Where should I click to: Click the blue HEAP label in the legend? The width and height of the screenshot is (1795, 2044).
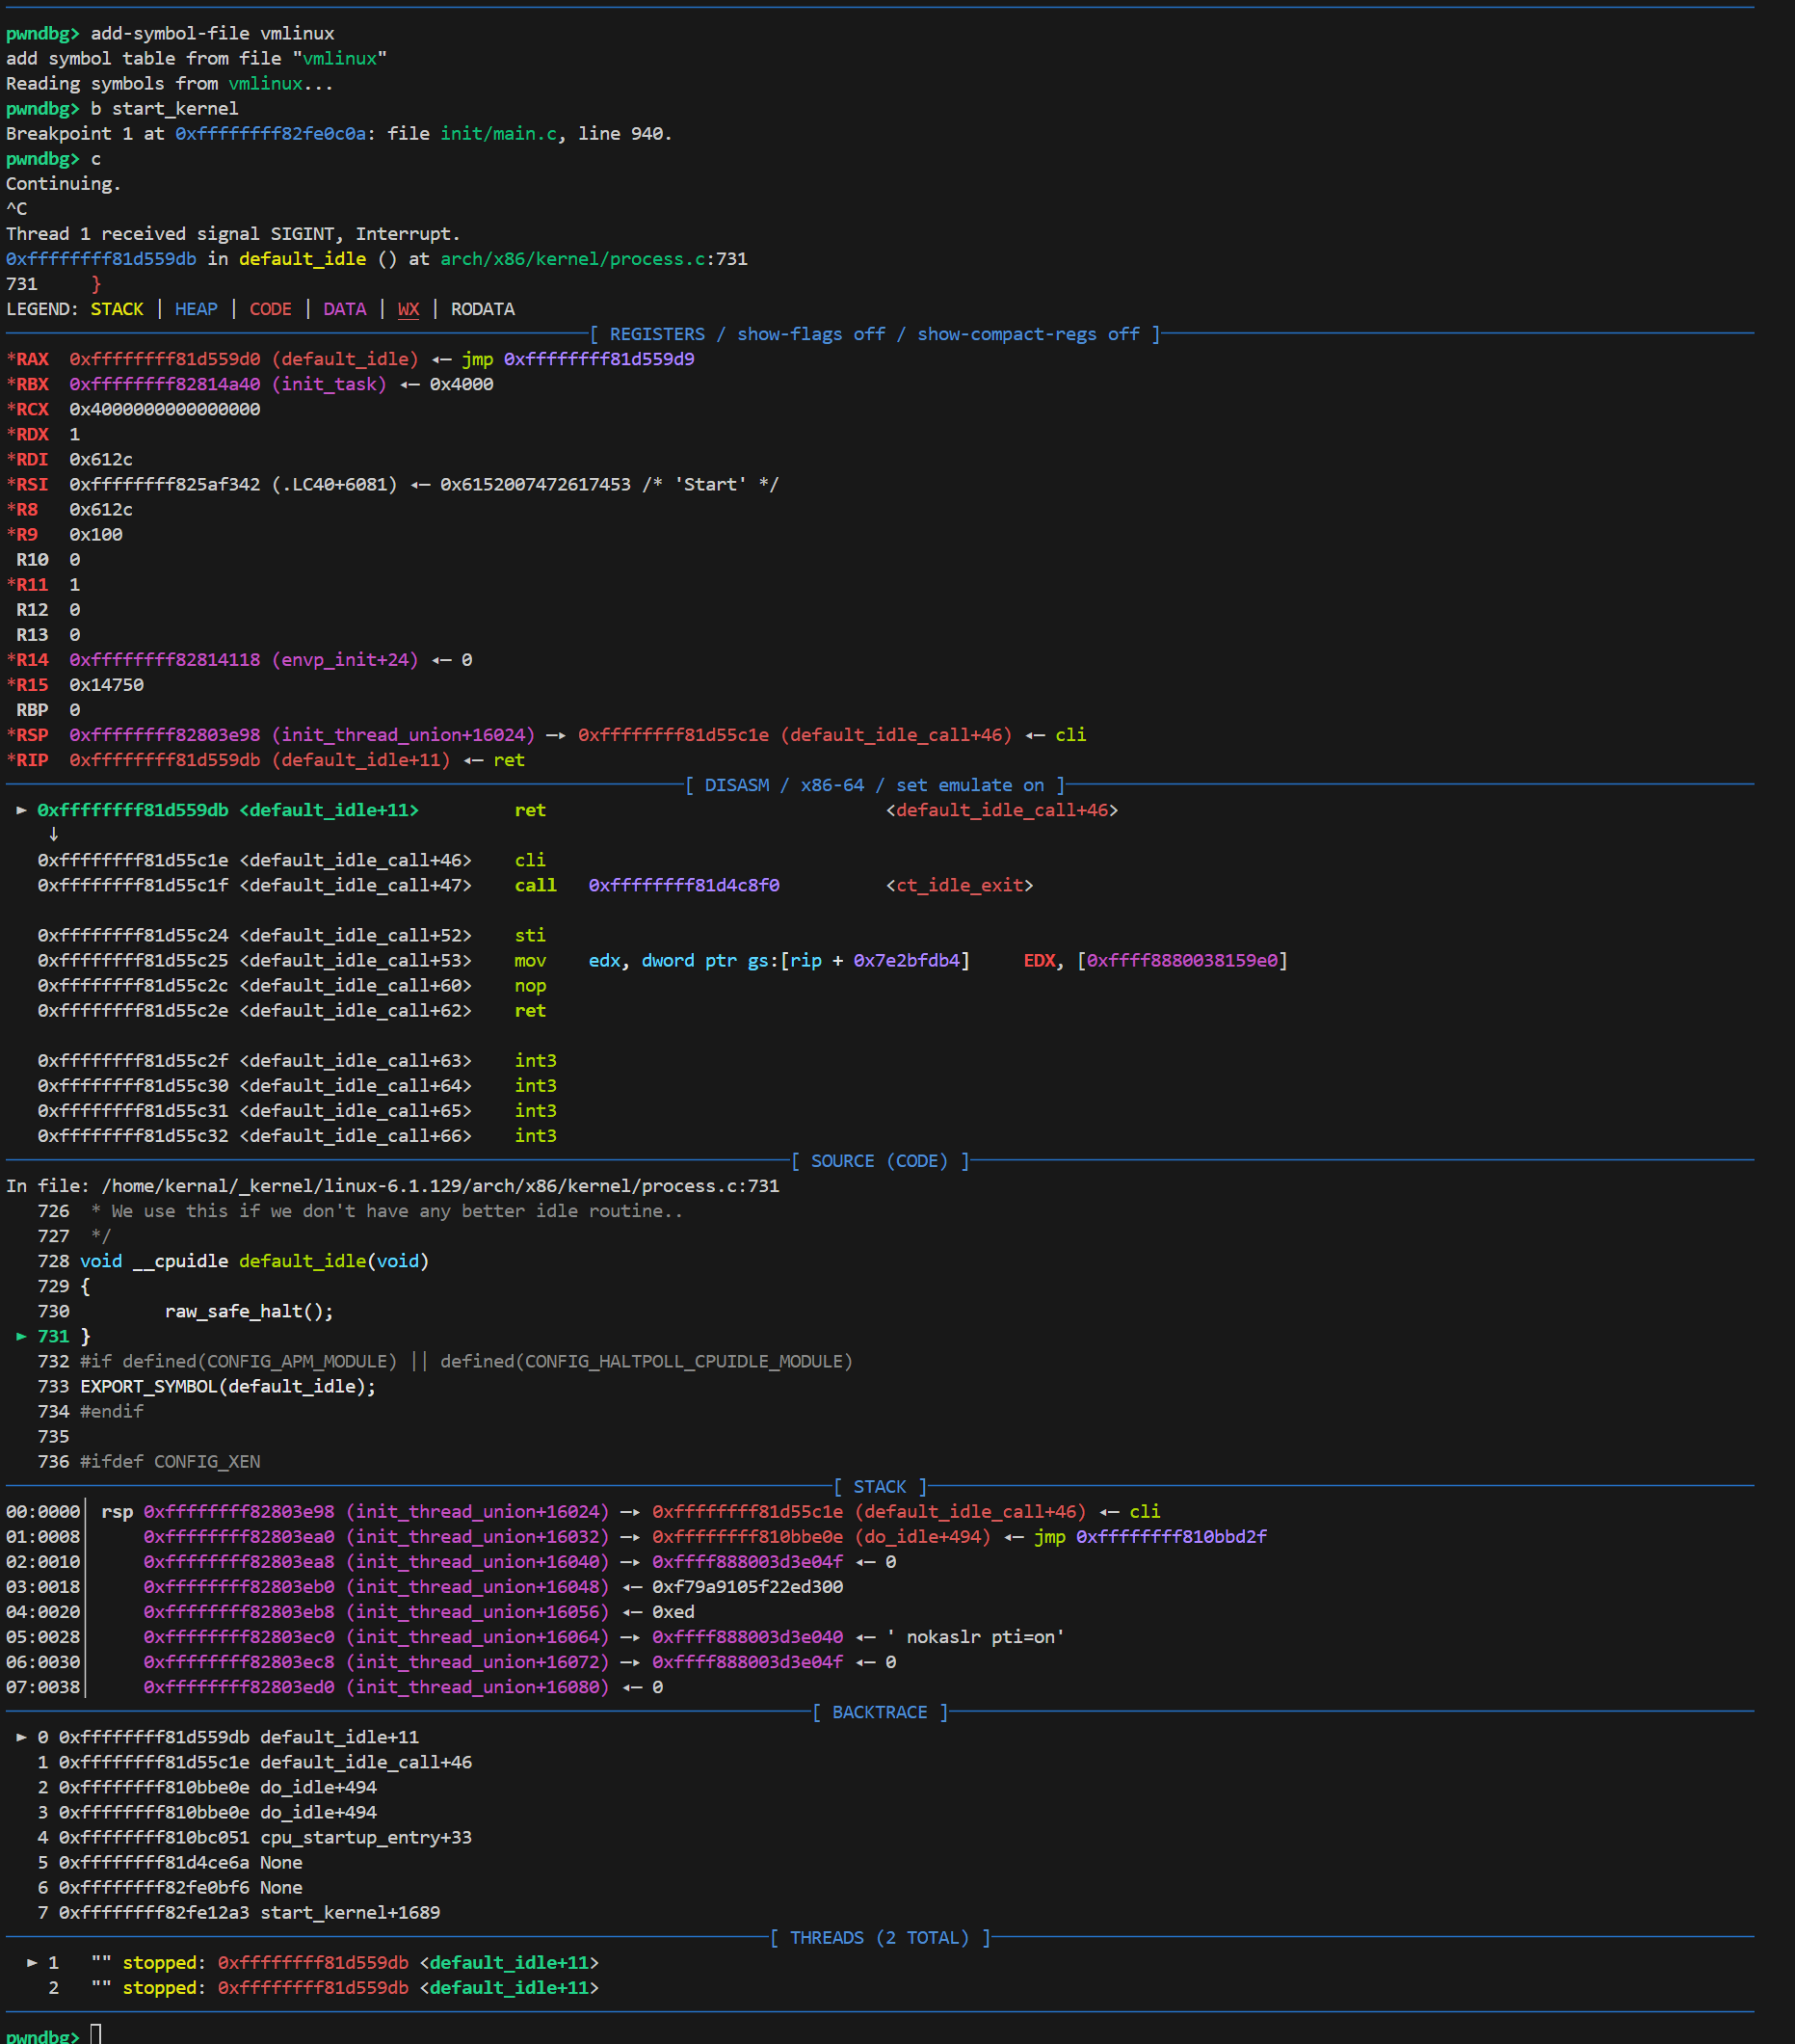pyautogui.click(x=196, y=309)
